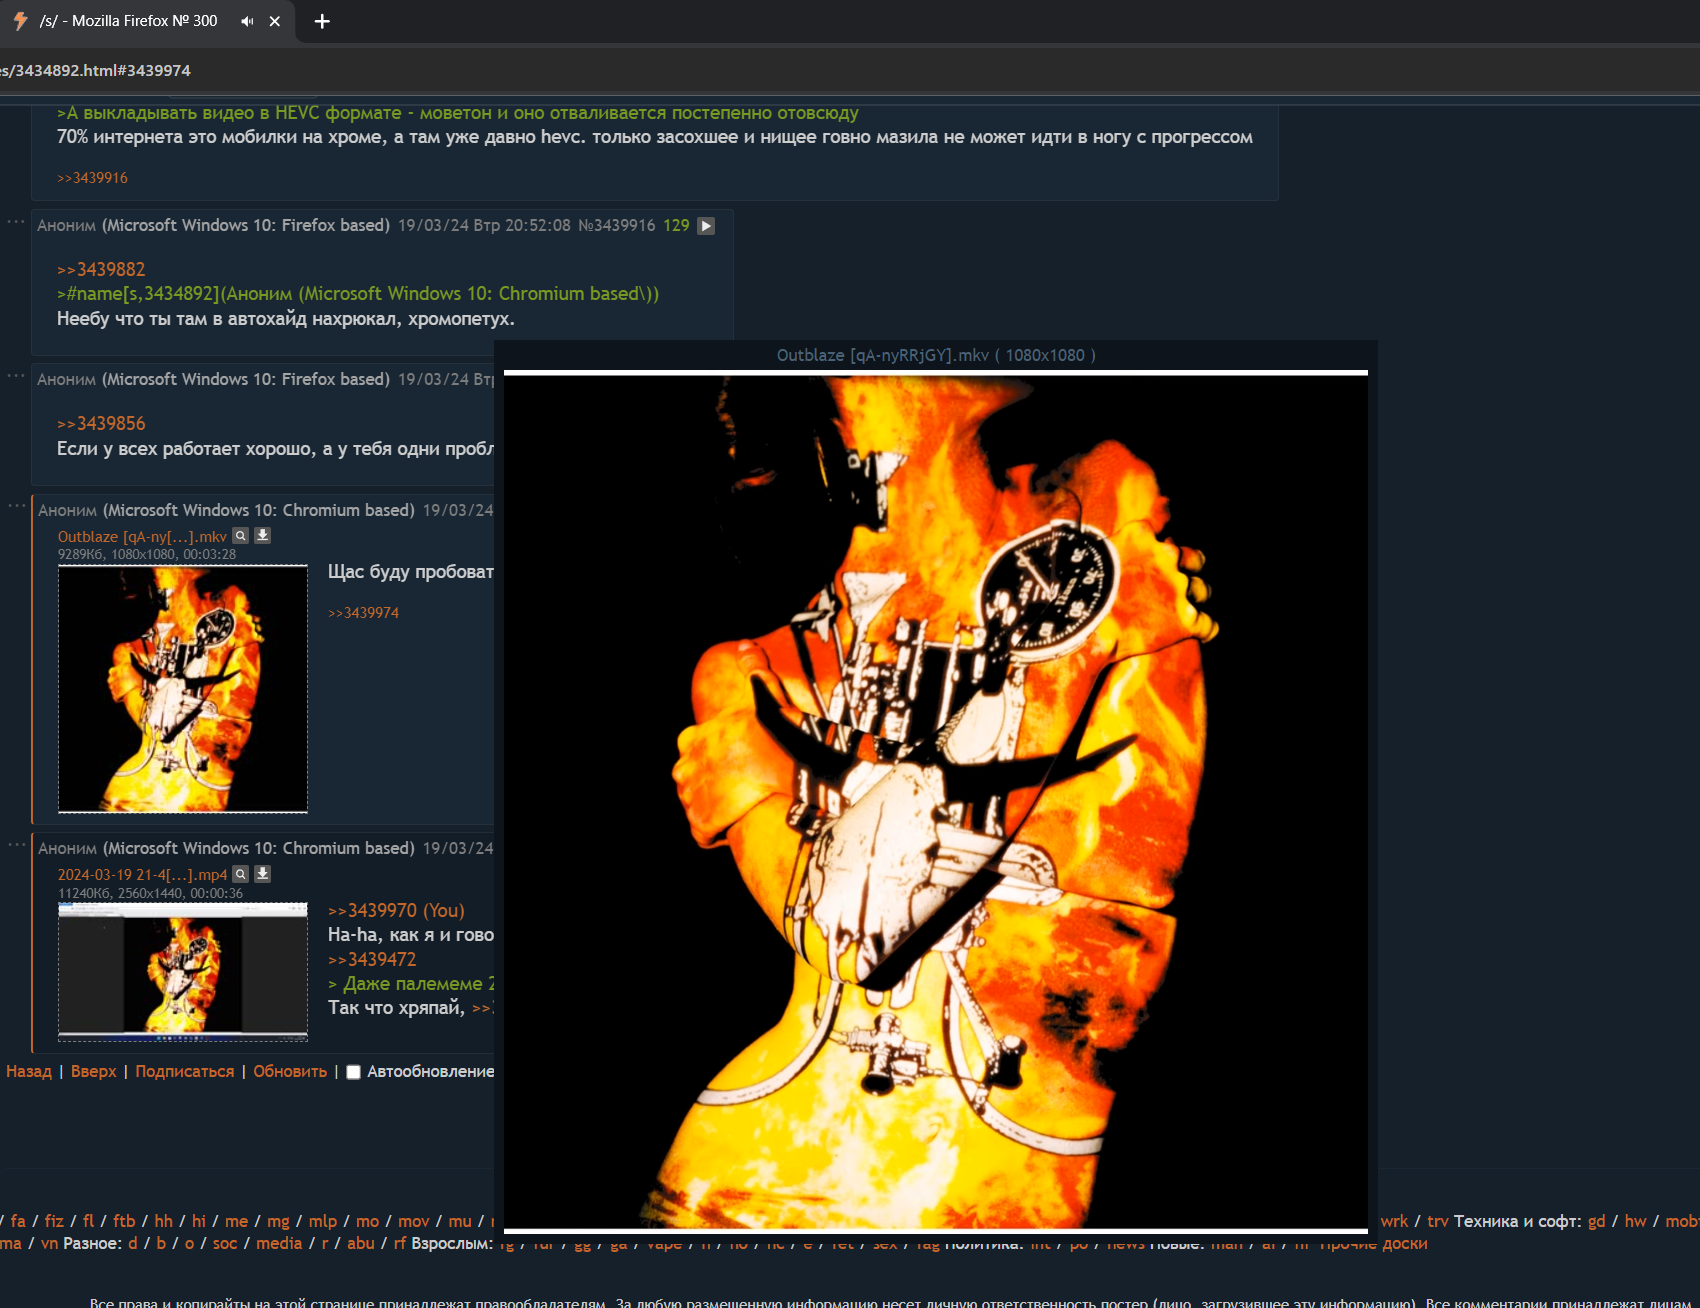Open the mov board link
1700x1308 pixels.
414,1221
